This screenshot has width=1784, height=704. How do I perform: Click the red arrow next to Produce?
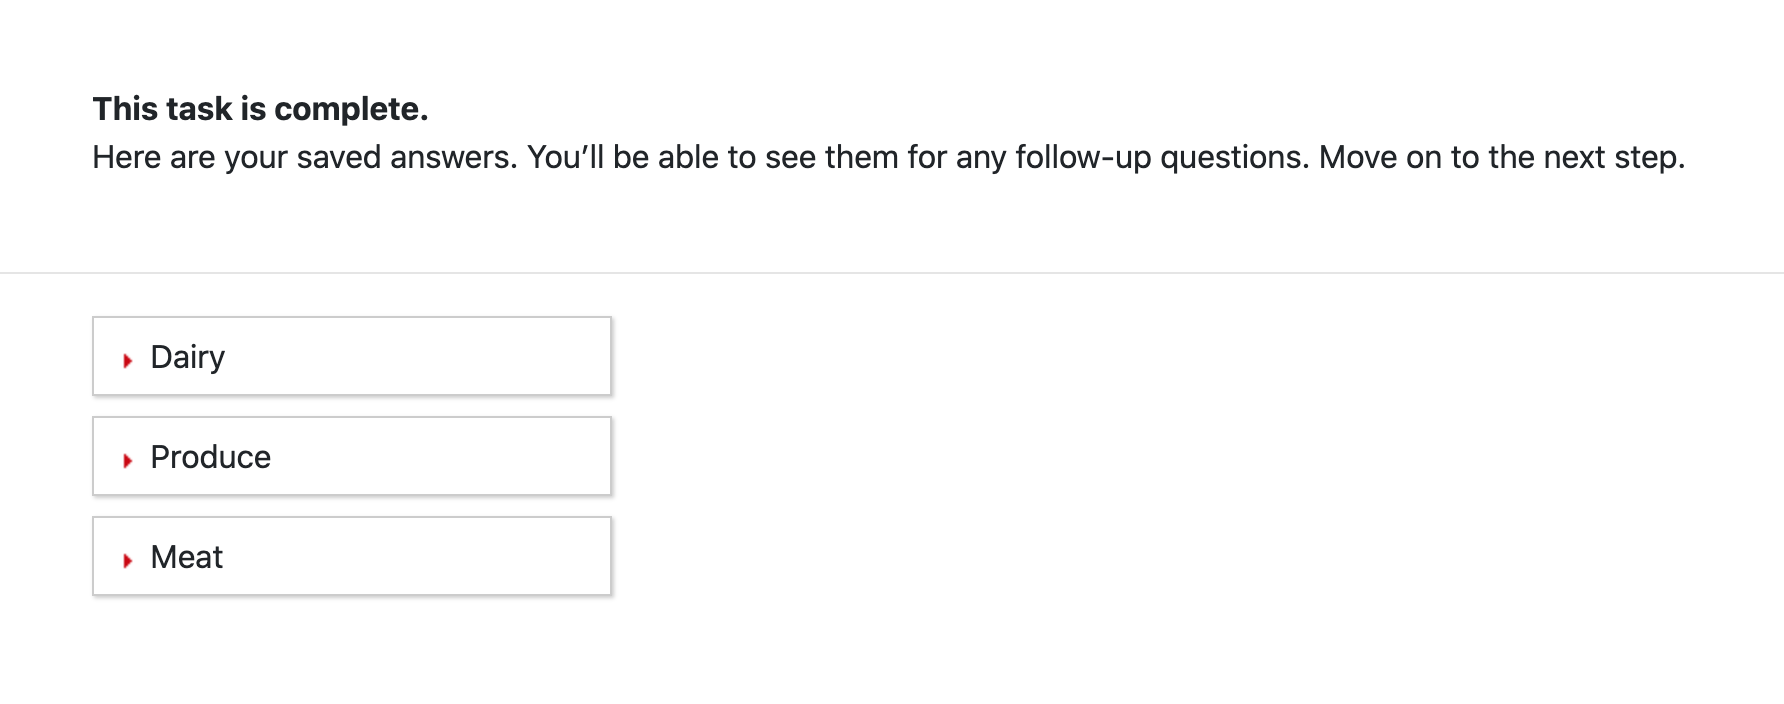pos(128,460)
